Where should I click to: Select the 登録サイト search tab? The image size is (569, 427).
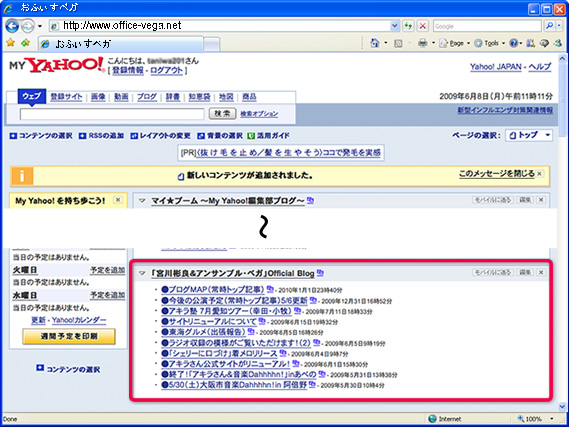coord(66,97)
